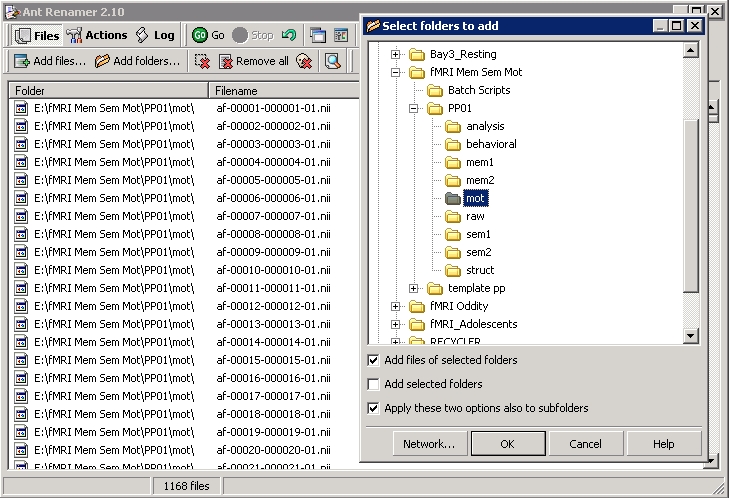Open Help in the dialog

(x=663, y=444)
